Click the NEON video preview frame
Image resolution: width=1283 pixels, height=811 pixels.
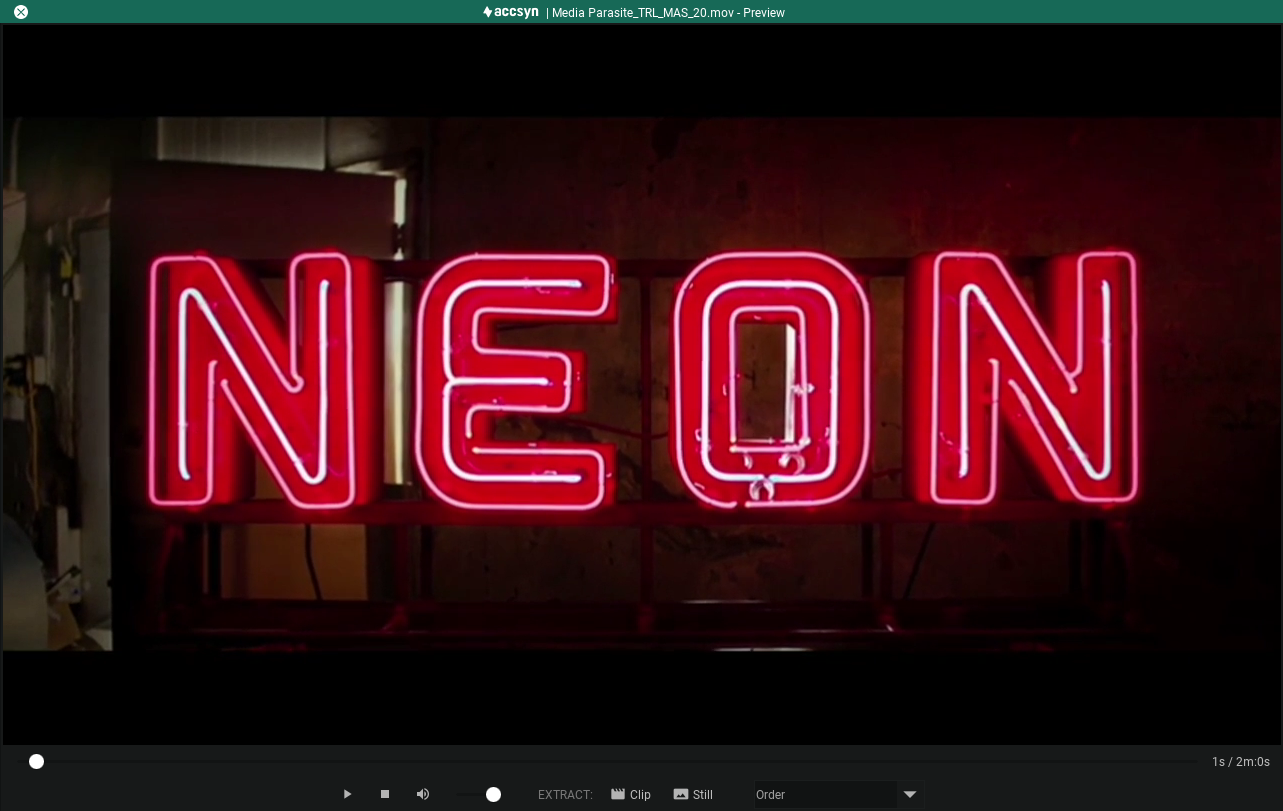(x=641, y=384)
